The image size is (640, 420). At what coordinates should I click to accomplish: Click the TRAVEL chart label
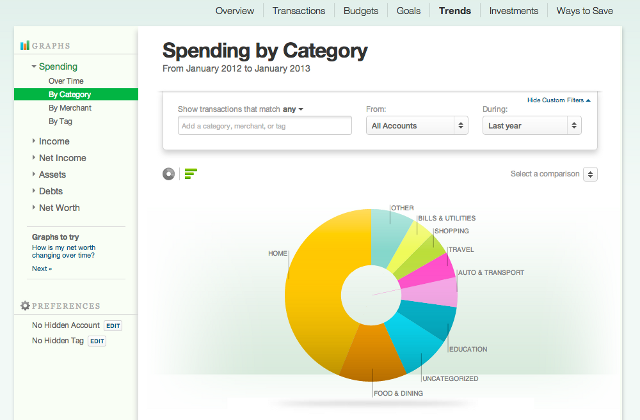[461, 250]
